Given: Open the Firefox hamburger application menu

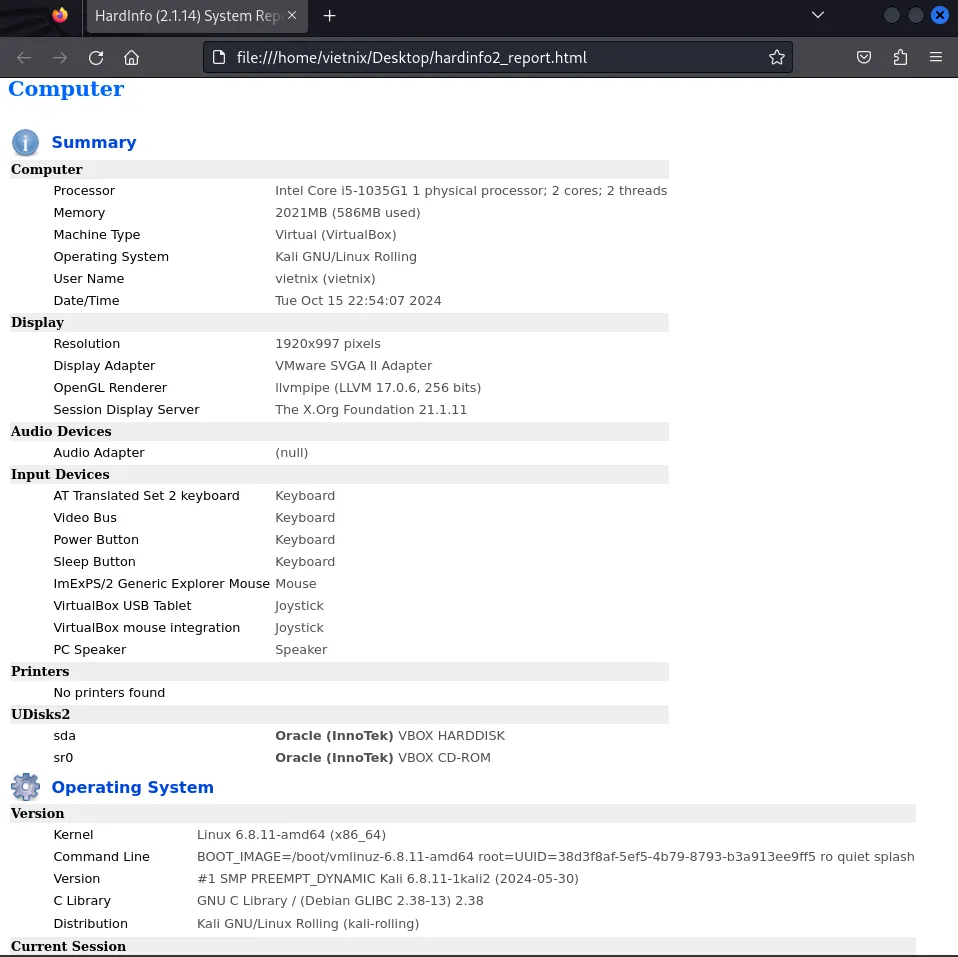Looking at the screenshot, I should click(935, 57).
